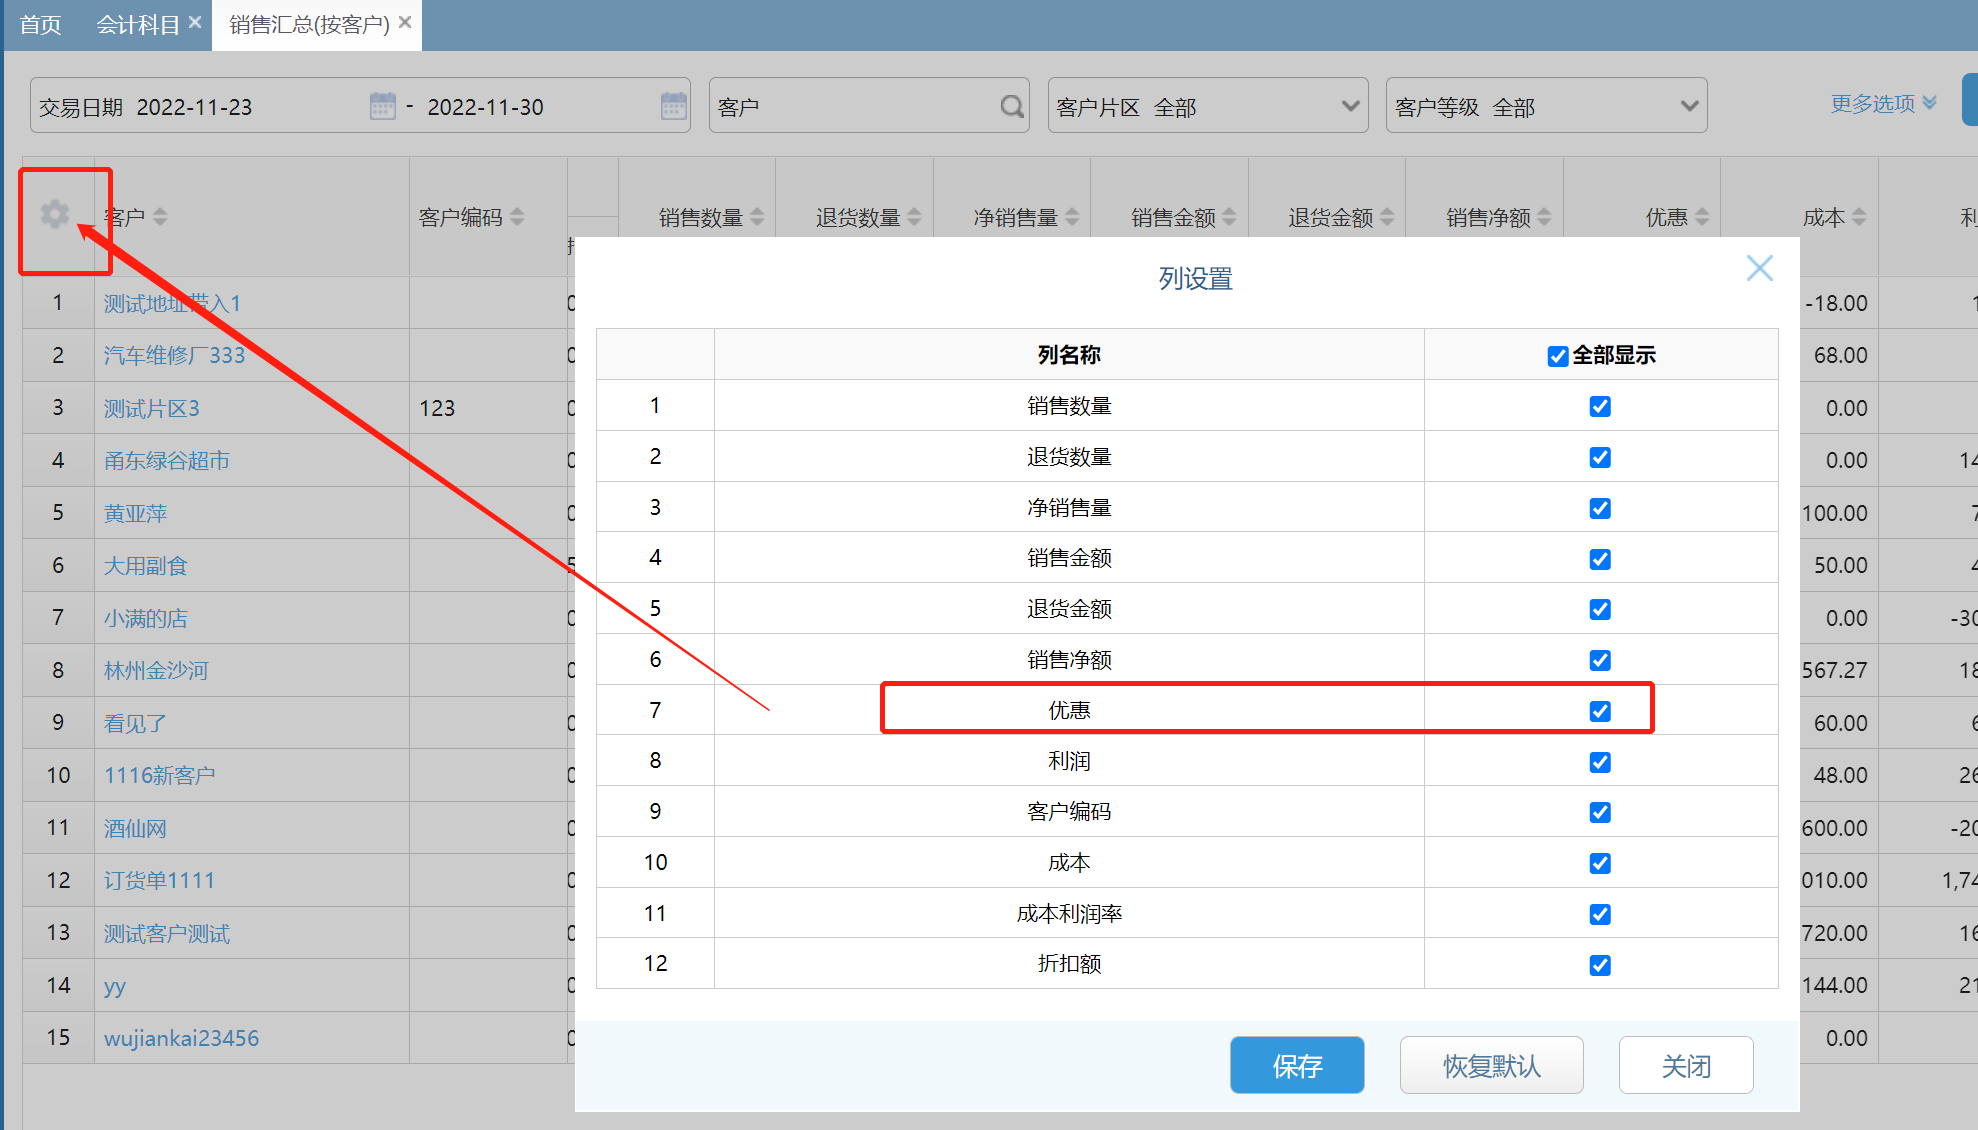This screenshot has height=1130, width=1978.
Task: Open customer link yy
Action: 115,986
